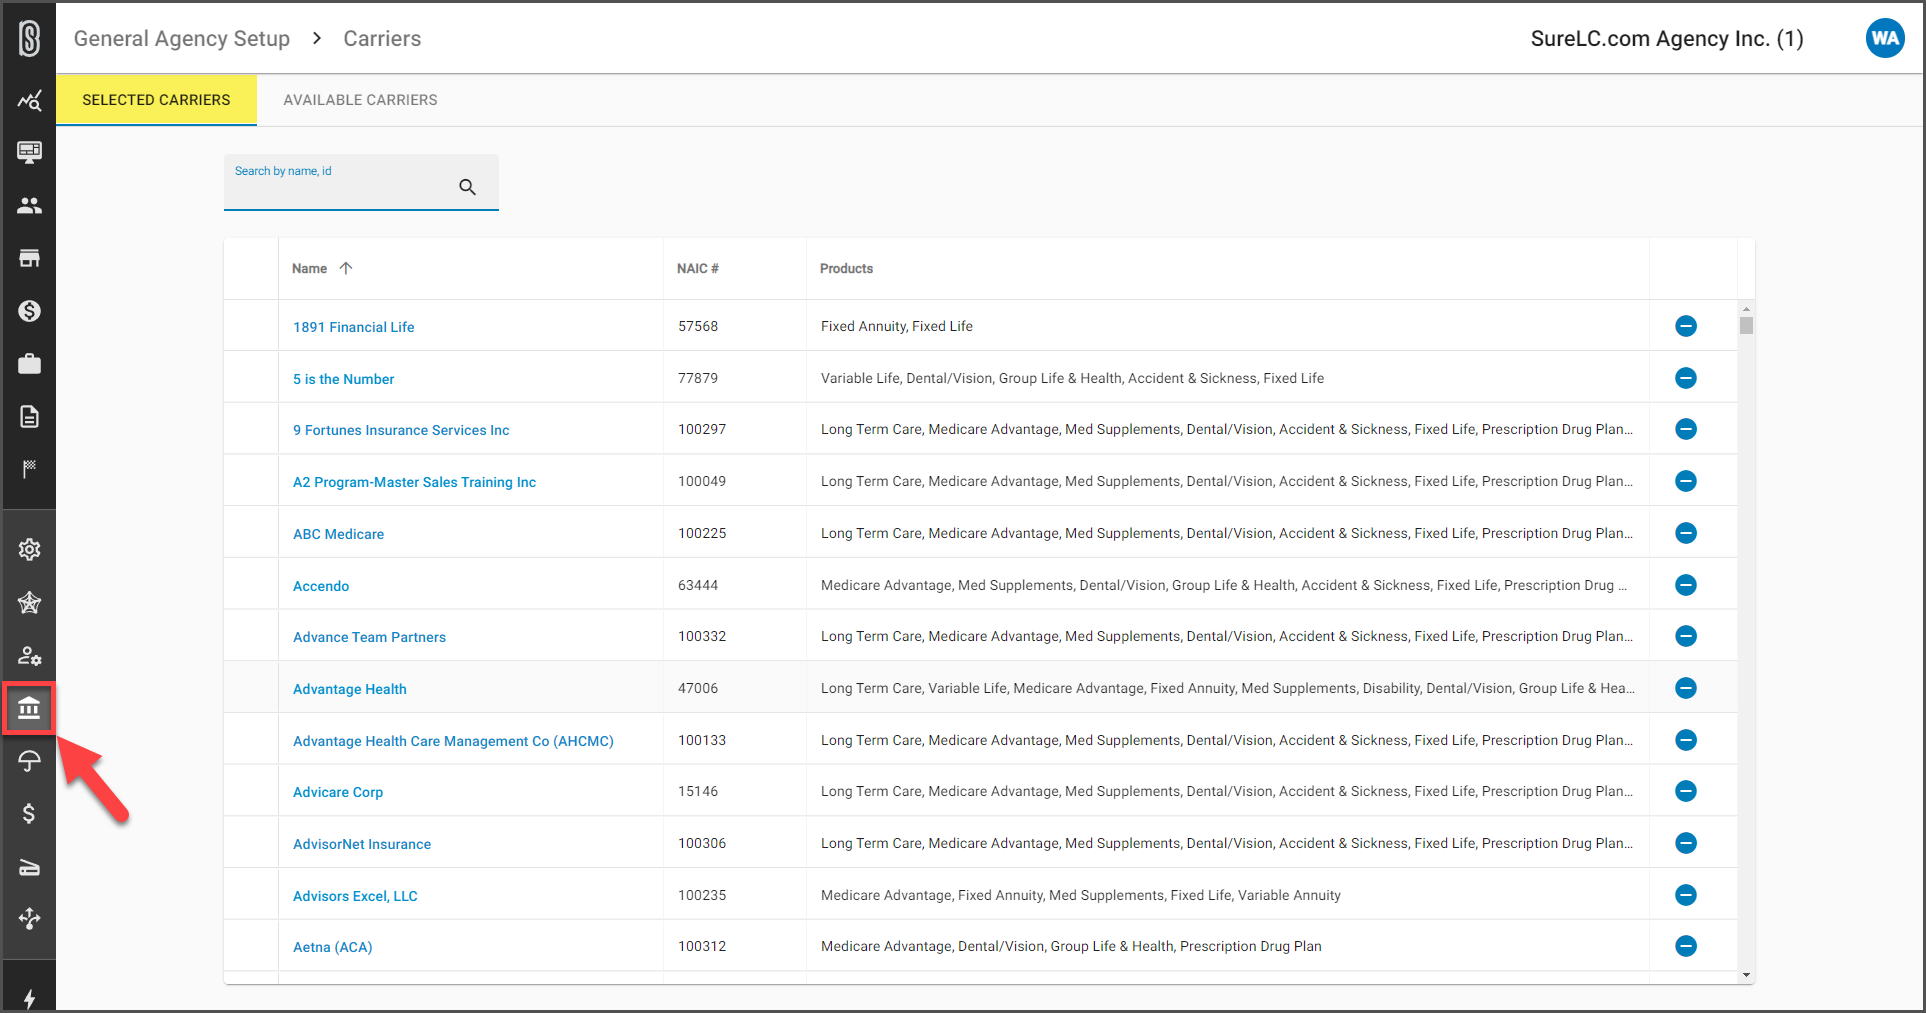The height and width of the screenshot is (1013, 1926).
Task: Open the dollar sign sidebar icon
Action: click(30, 814)
